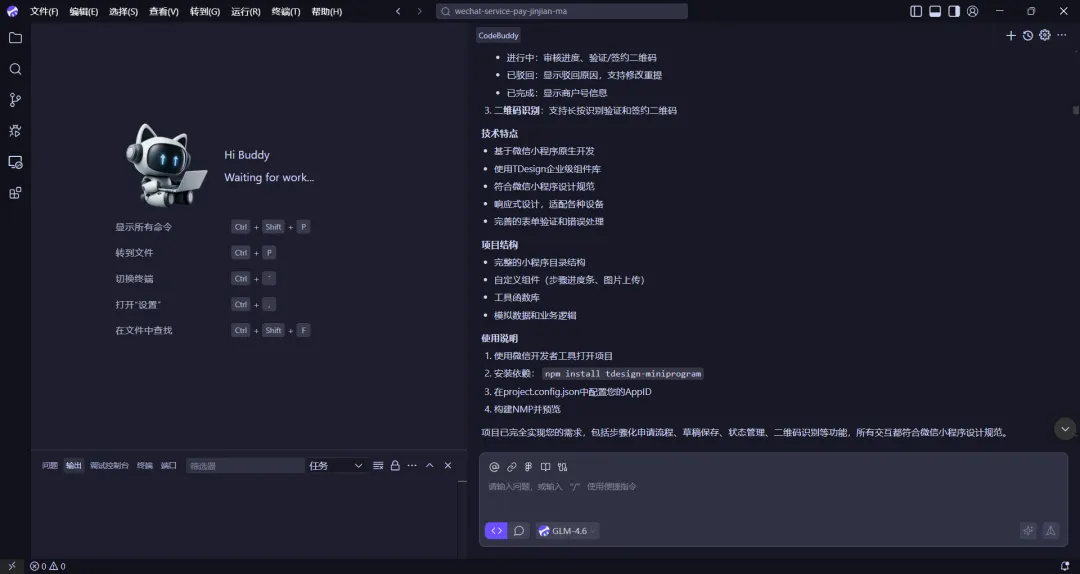
Task: Open the Run and Debug view
Action: (x=15, y=131)
